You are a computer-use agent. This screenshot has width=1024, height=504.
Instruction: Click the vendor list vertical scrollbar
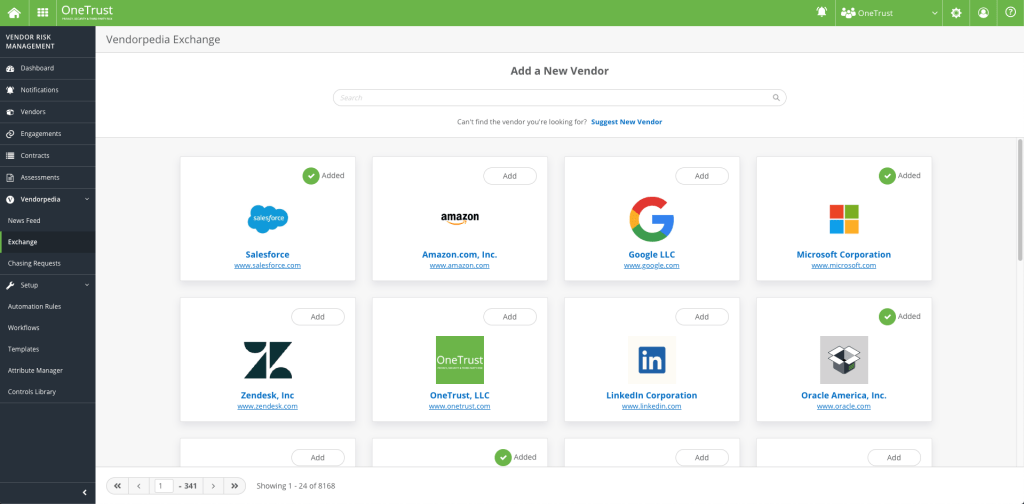click(1020, 200)
